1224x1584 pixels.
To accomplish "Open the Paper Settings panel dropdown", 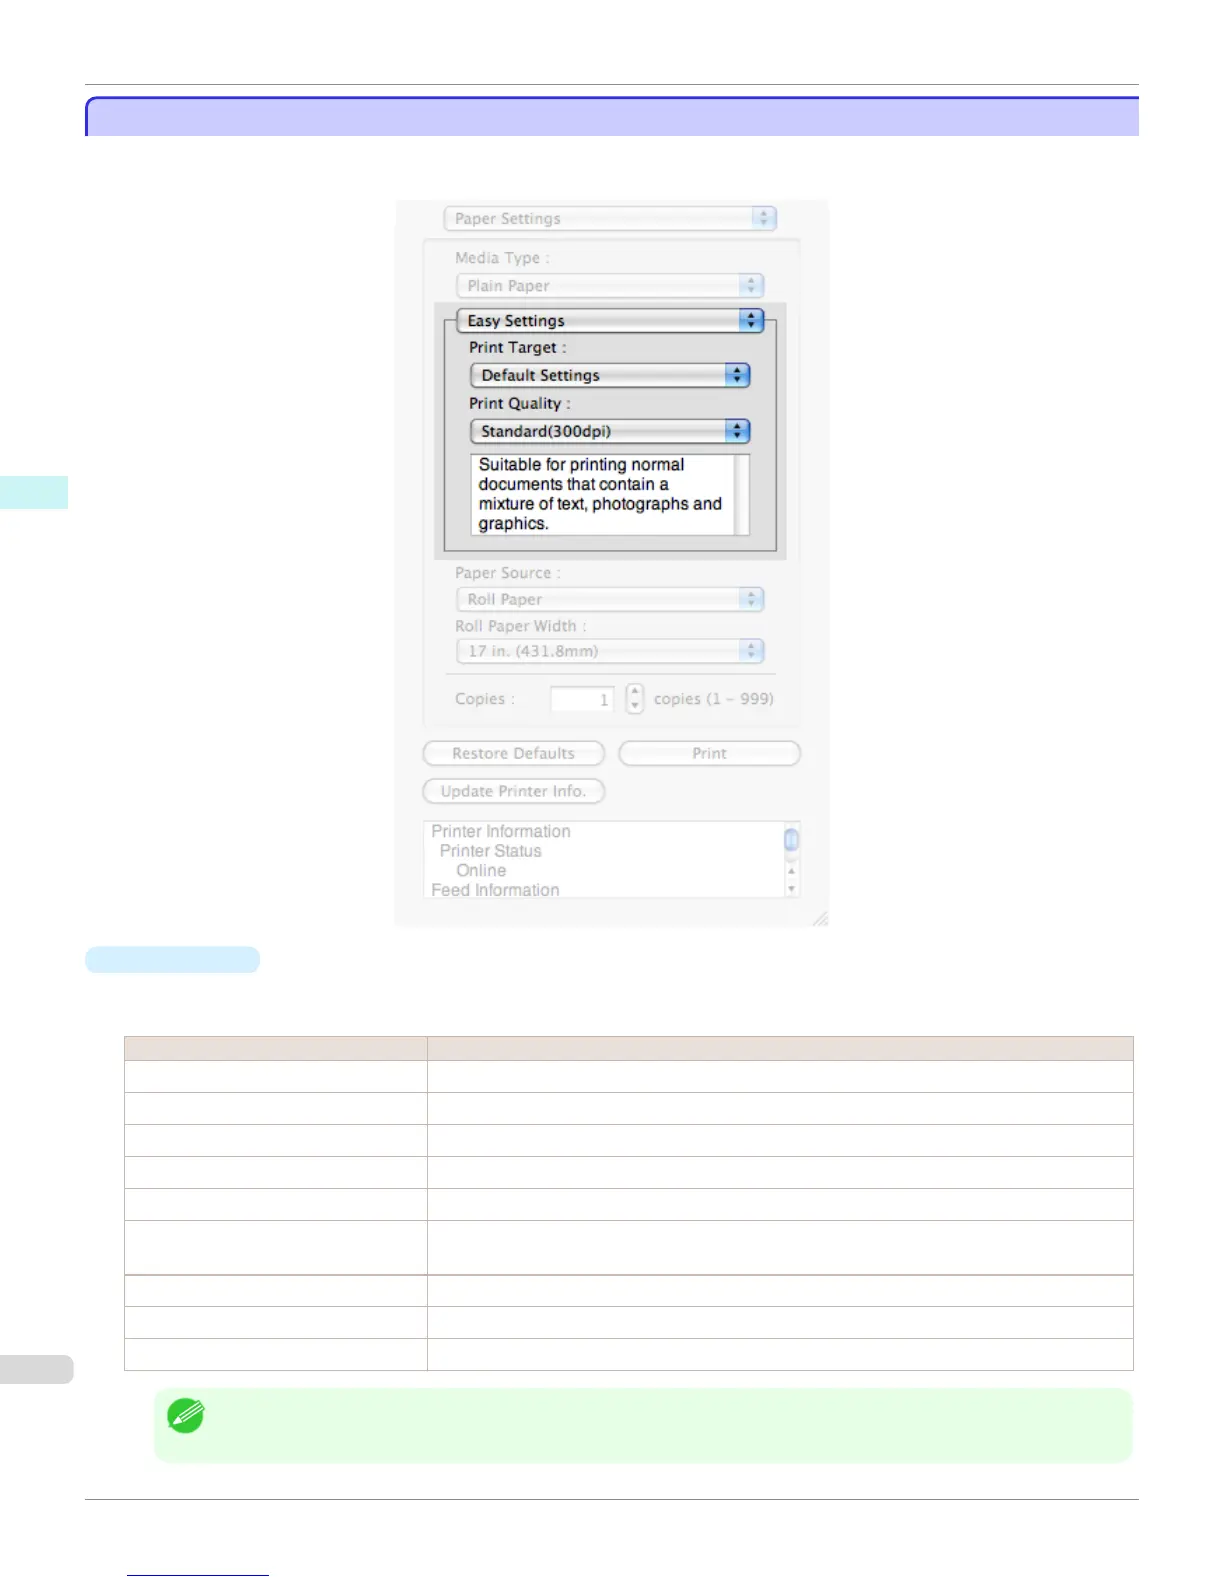I will click(x=610, y=218).
